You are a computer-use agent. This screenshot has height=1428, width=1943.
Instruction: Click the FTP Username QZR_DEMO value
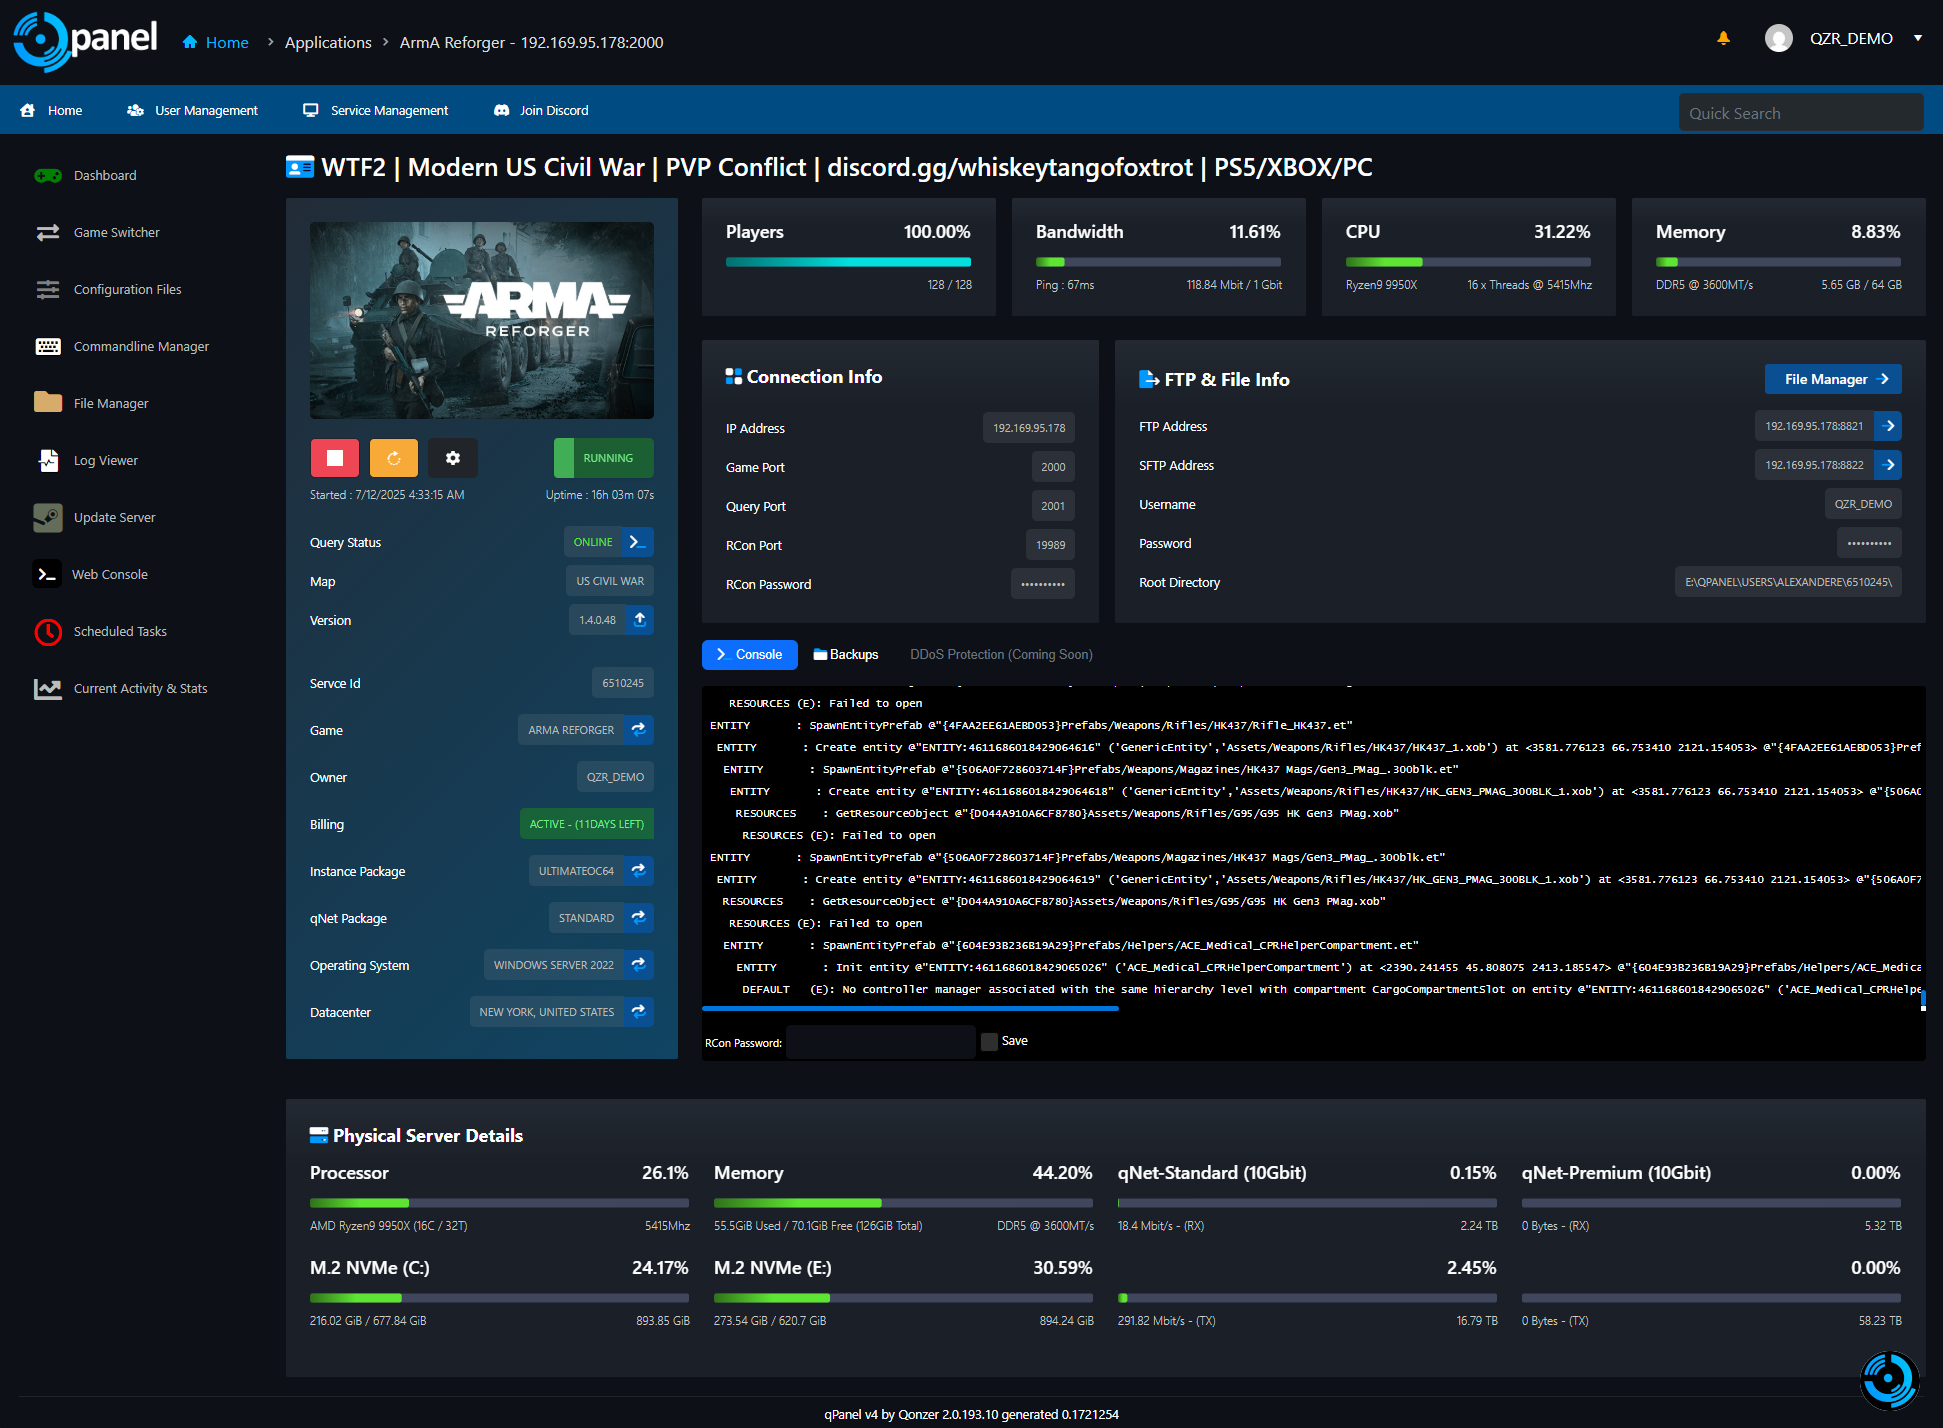1863,504
